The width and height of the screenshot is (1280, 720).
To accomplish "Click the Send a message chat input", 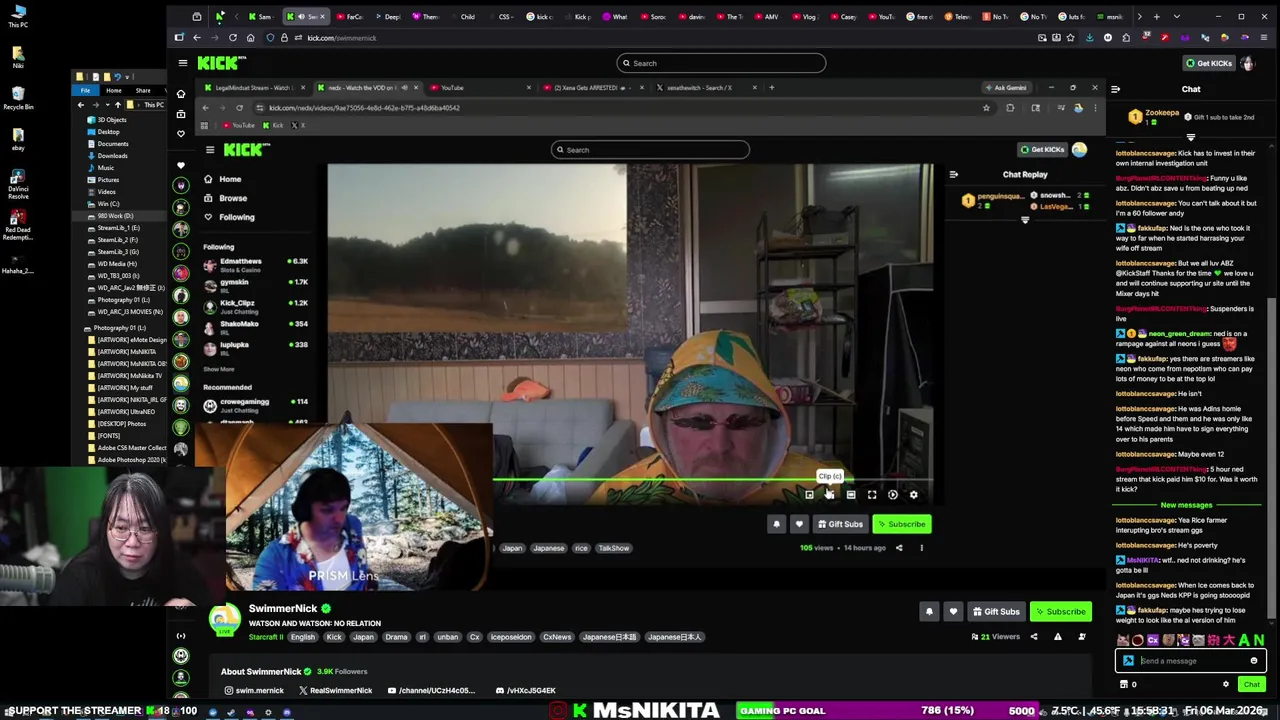I will tap(1190, 661).
